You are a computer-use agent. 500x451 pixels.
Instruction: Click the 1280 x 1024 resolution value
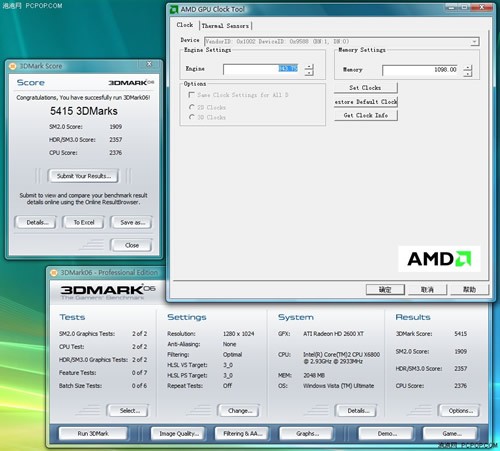[x=238, y=334]
